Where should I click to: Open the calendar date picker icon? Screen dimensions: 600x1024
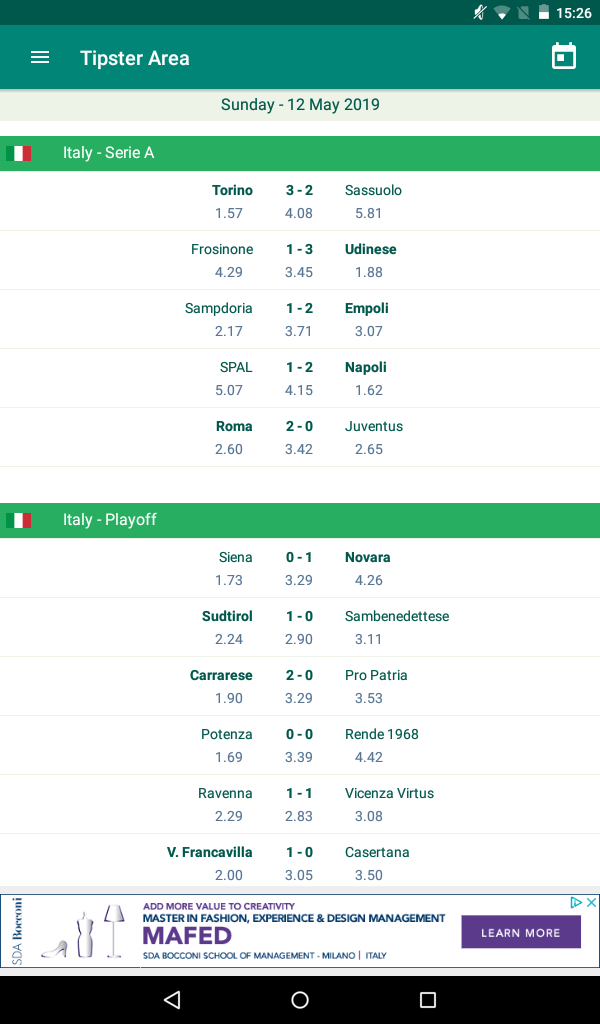click(563, 57)
